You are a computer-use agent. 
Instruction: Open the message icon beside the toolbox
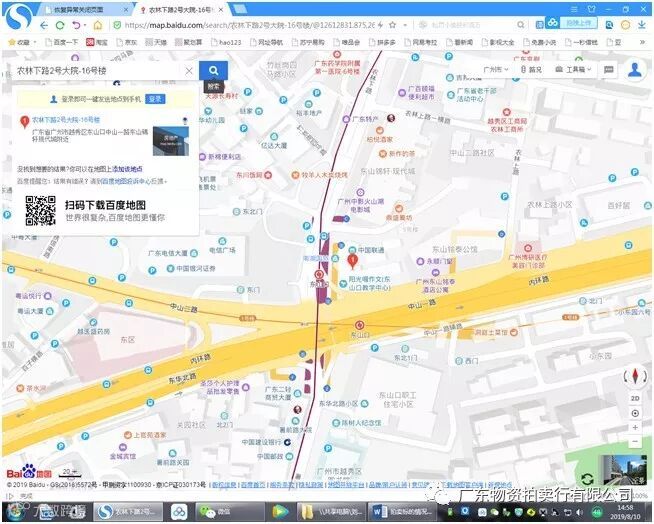point(609,70)
